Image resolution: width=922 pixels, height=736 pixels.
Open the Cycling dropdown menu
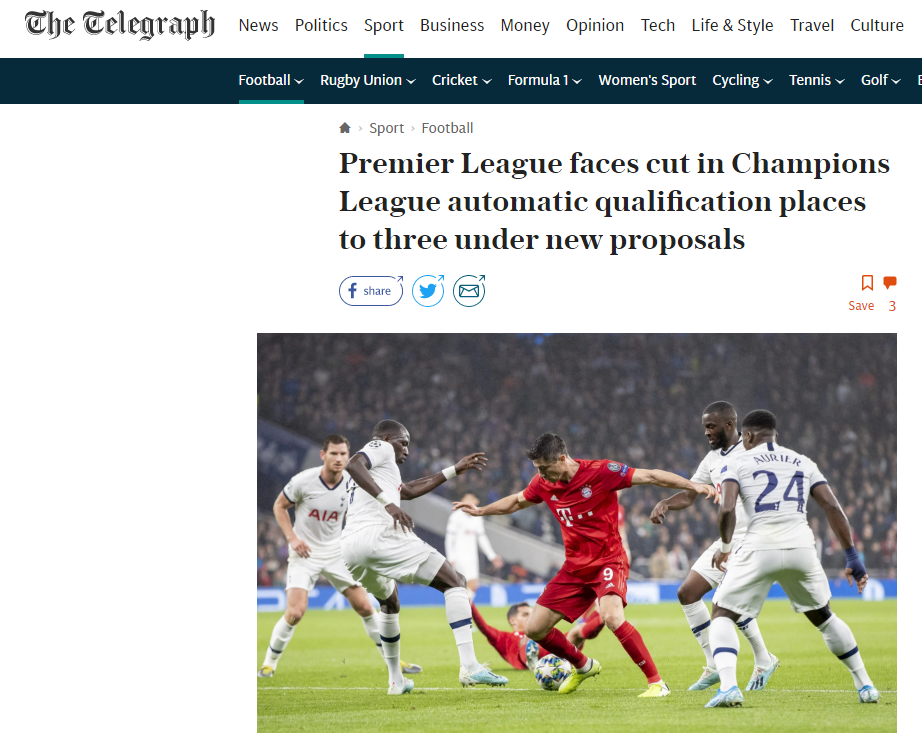click(742, 80)
